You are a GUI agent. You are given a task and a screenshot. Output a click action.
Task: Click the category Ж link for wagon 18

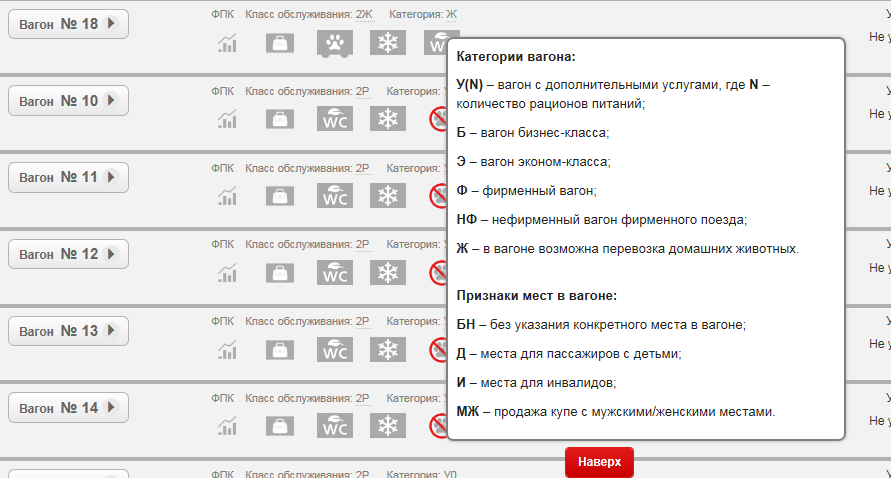[451, 14]
